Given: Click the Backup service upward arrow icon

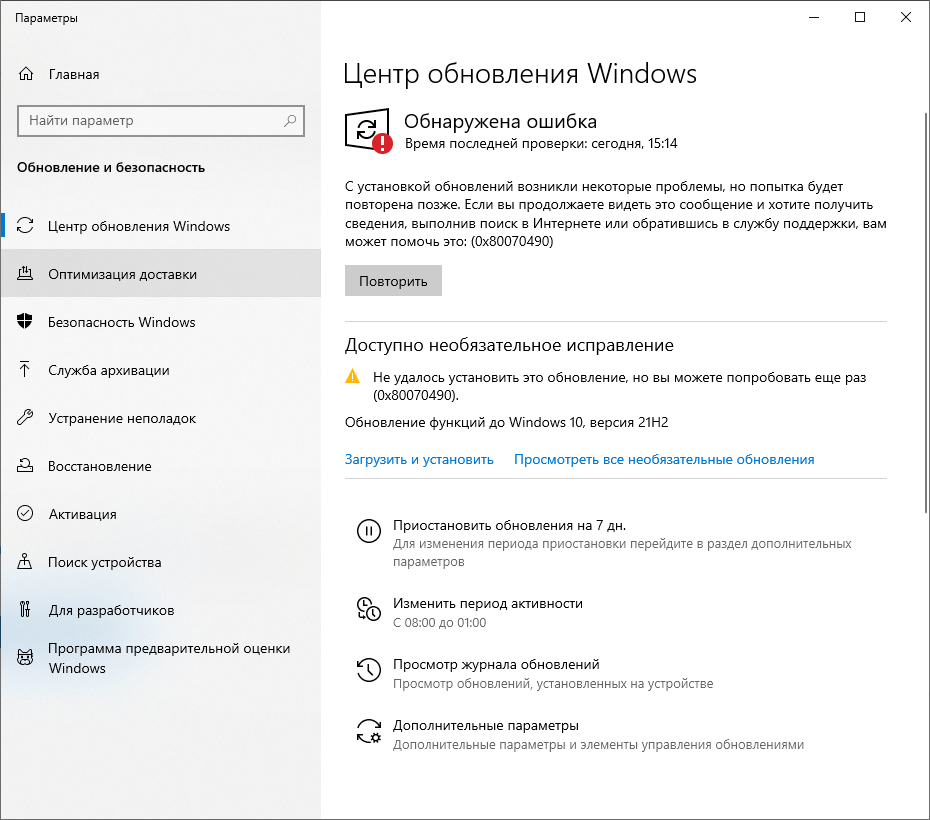Looking at the screenshot, I should tap(24, 369).
